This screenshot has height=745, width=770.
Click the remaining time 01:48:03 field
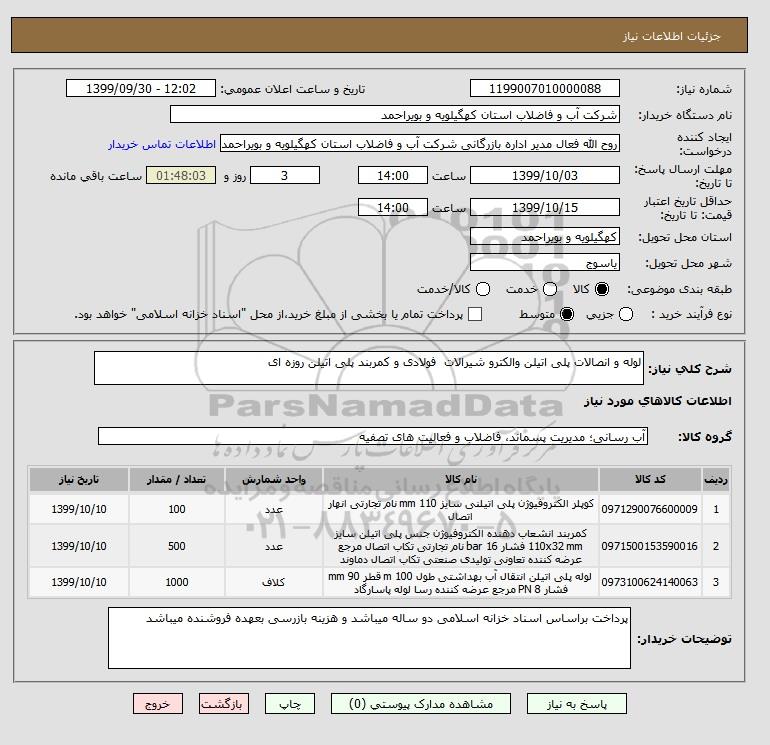pyautogui.click(x=181, y=175)
